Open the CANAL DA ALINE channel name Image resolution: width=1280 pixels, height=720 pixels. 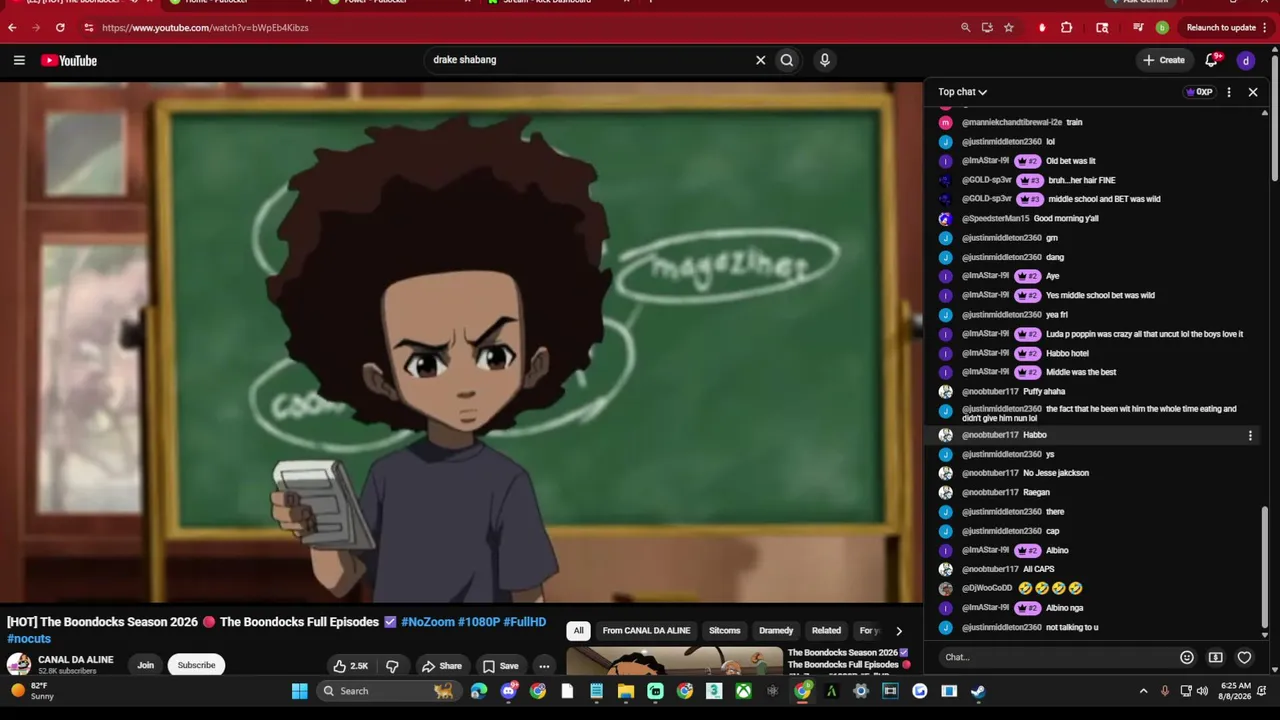tap(75, 660)
